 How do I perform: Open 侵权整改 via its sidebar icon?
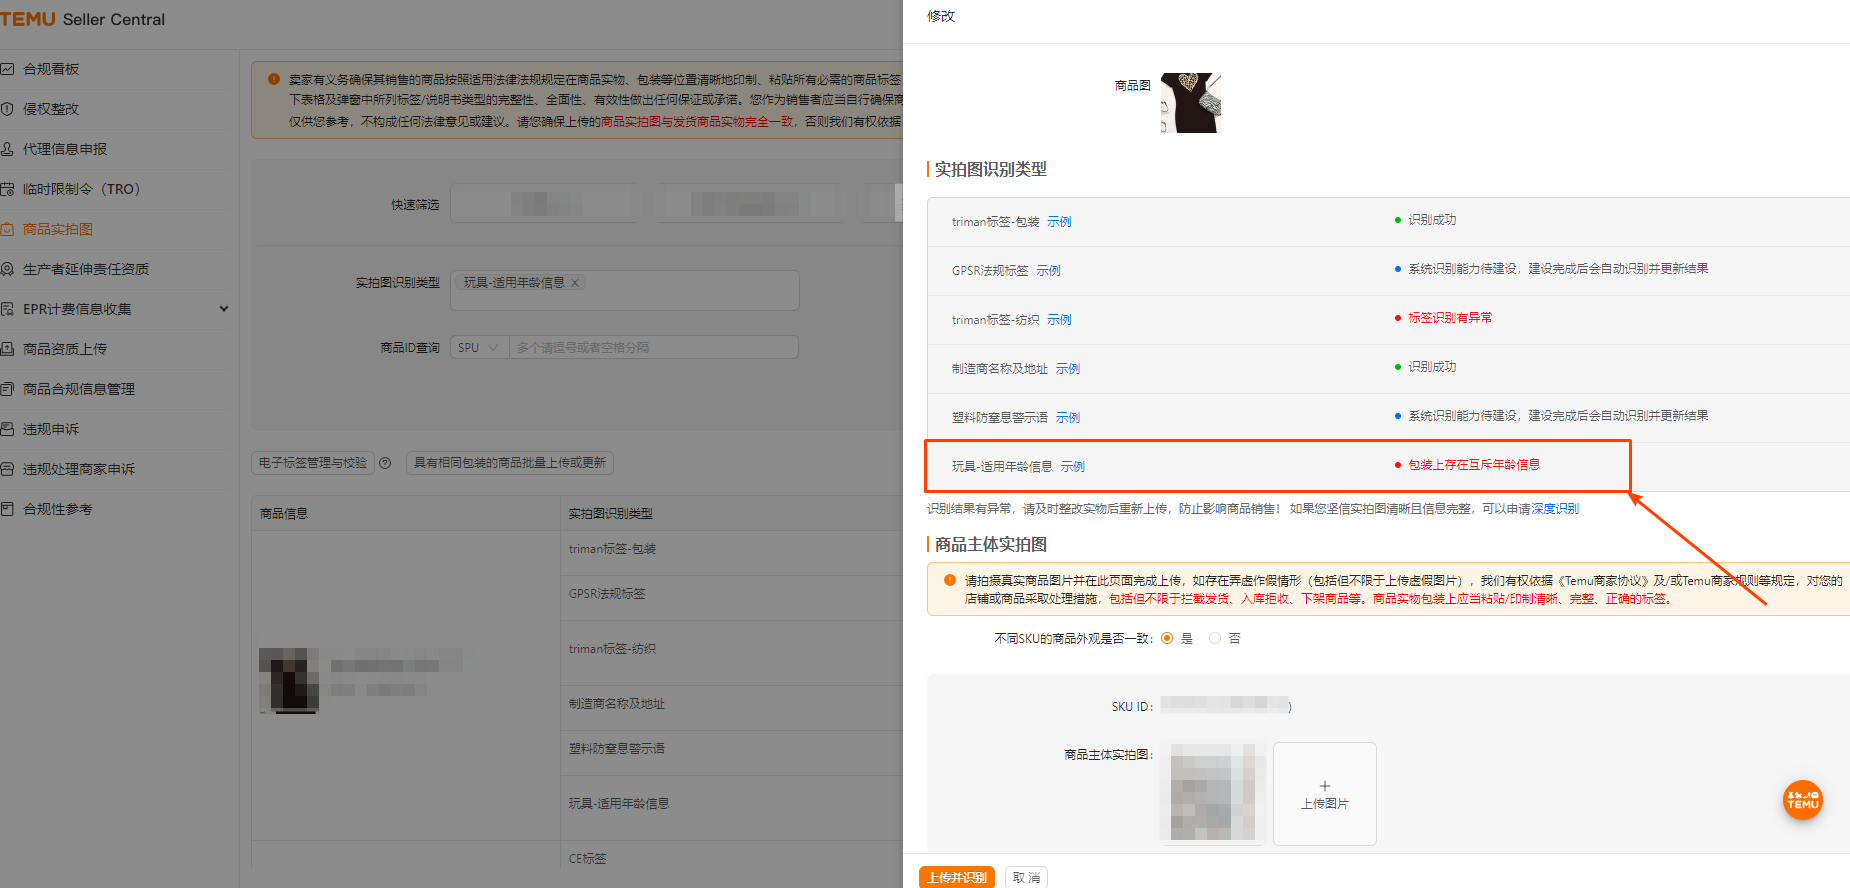coord(7,109)
